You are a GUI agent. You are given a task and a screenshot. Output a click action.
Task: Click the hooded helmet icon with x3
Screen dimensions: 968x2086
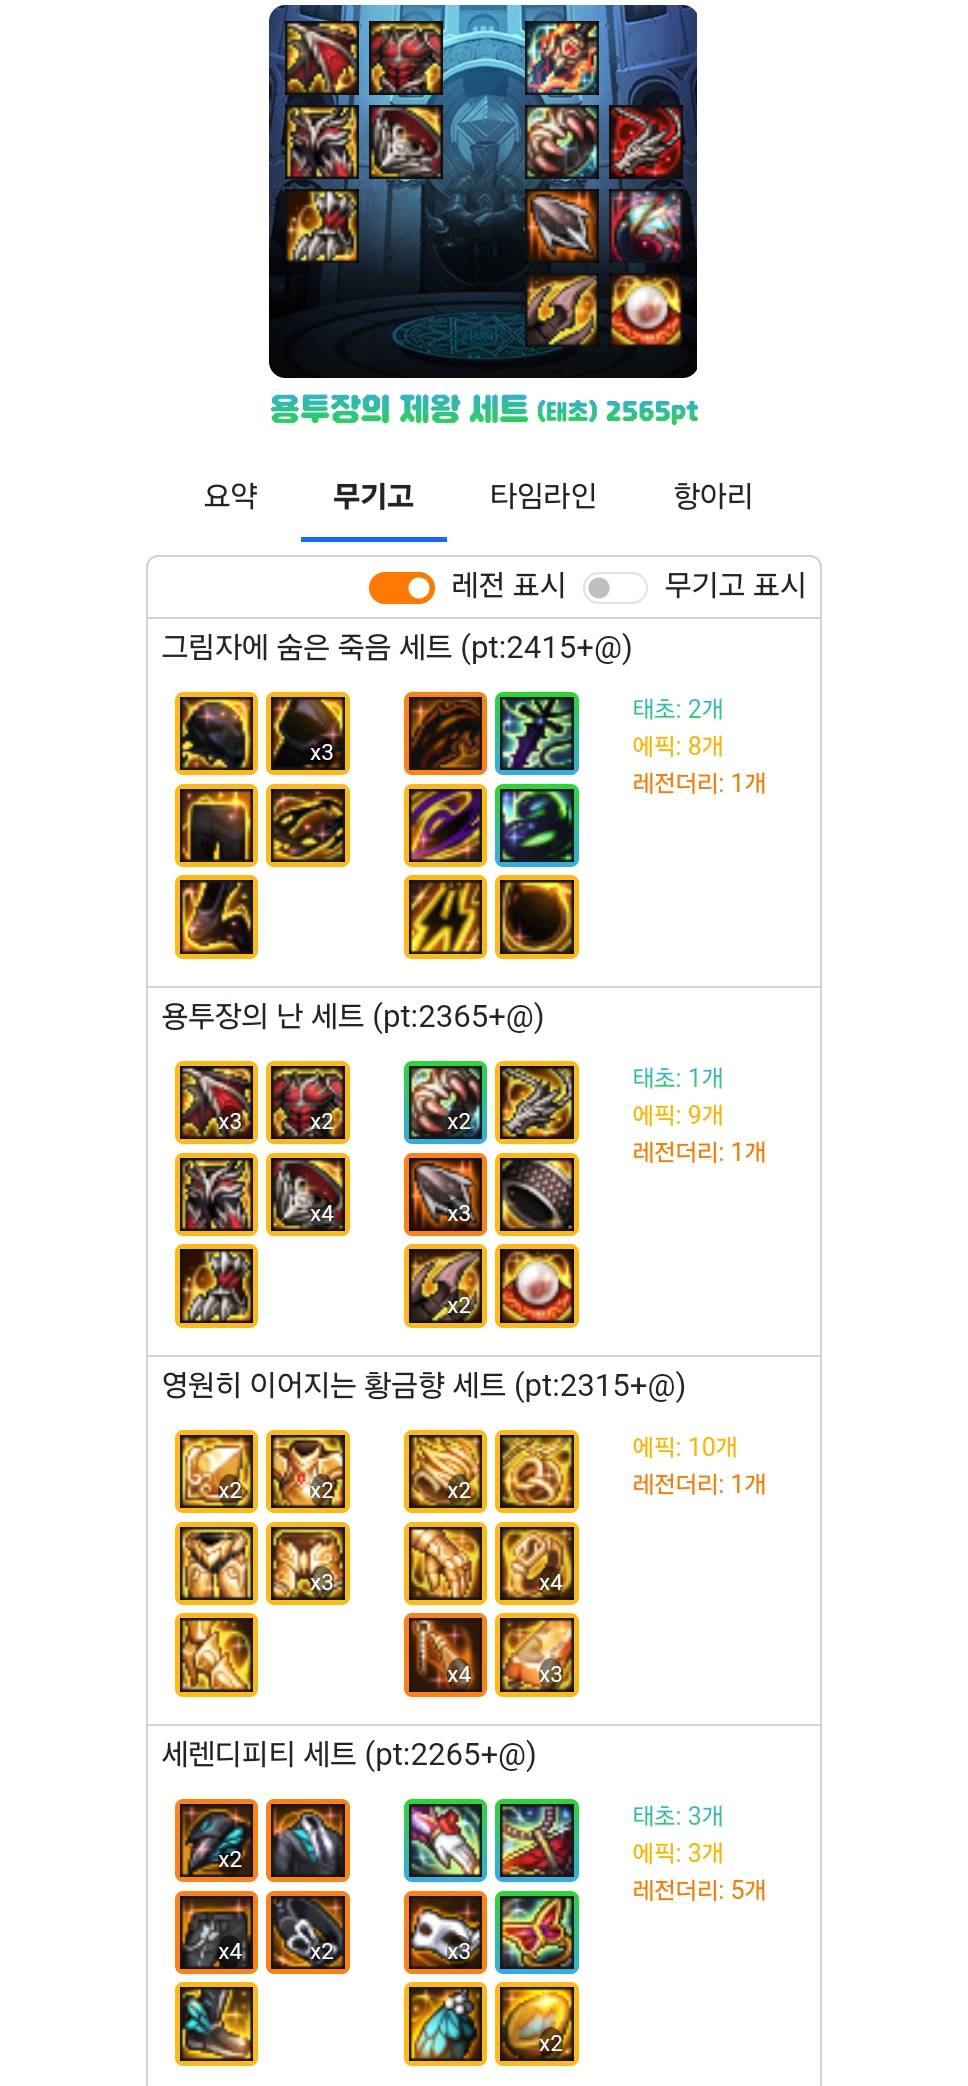coord(308,733)
